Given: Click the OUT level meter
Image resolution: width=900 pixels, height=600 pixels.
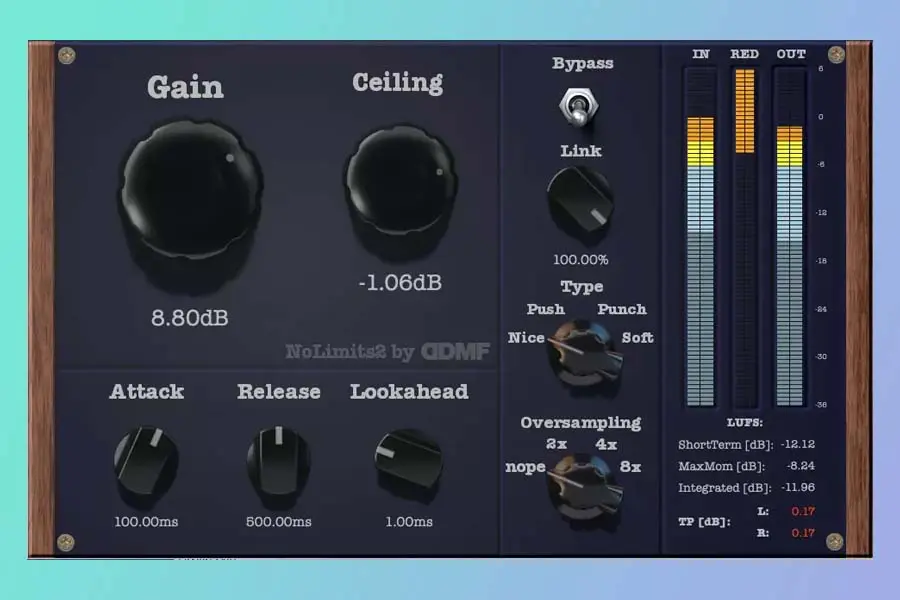Looking at the screenshot, I should [790, 237].
